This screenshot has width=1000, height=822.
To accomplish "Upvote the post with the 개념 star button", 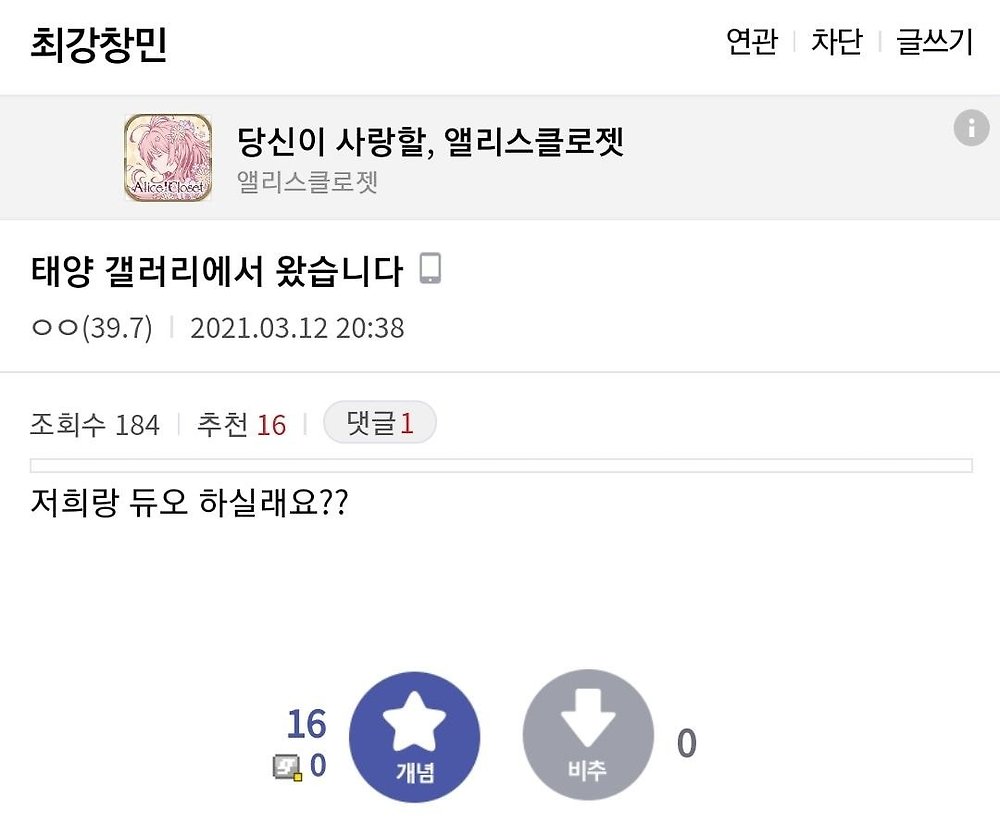I will (414, 736).
